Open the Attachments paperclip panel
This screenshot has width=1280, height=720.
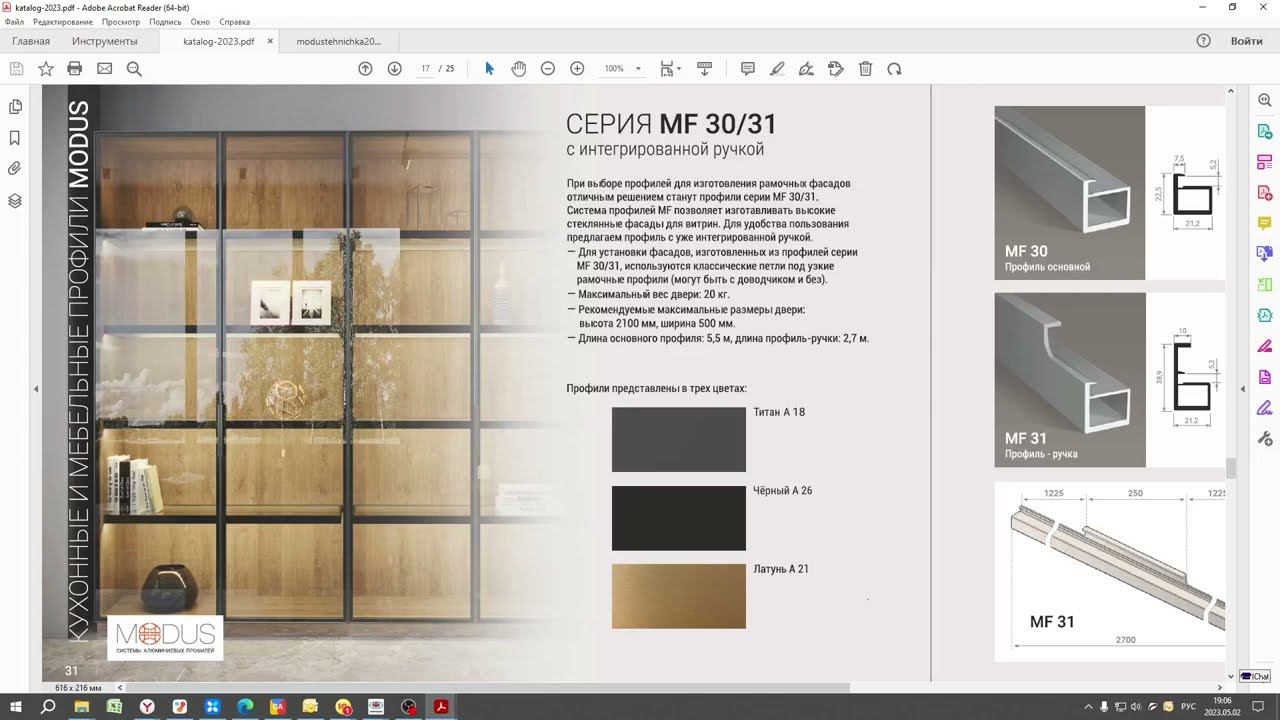[x=15, y=169]
